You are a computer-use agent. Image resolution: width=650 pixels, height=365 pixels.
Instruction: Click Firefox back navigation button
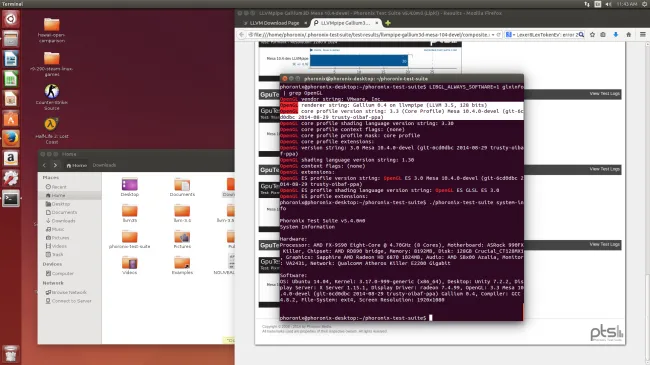[x=242, y=35]
